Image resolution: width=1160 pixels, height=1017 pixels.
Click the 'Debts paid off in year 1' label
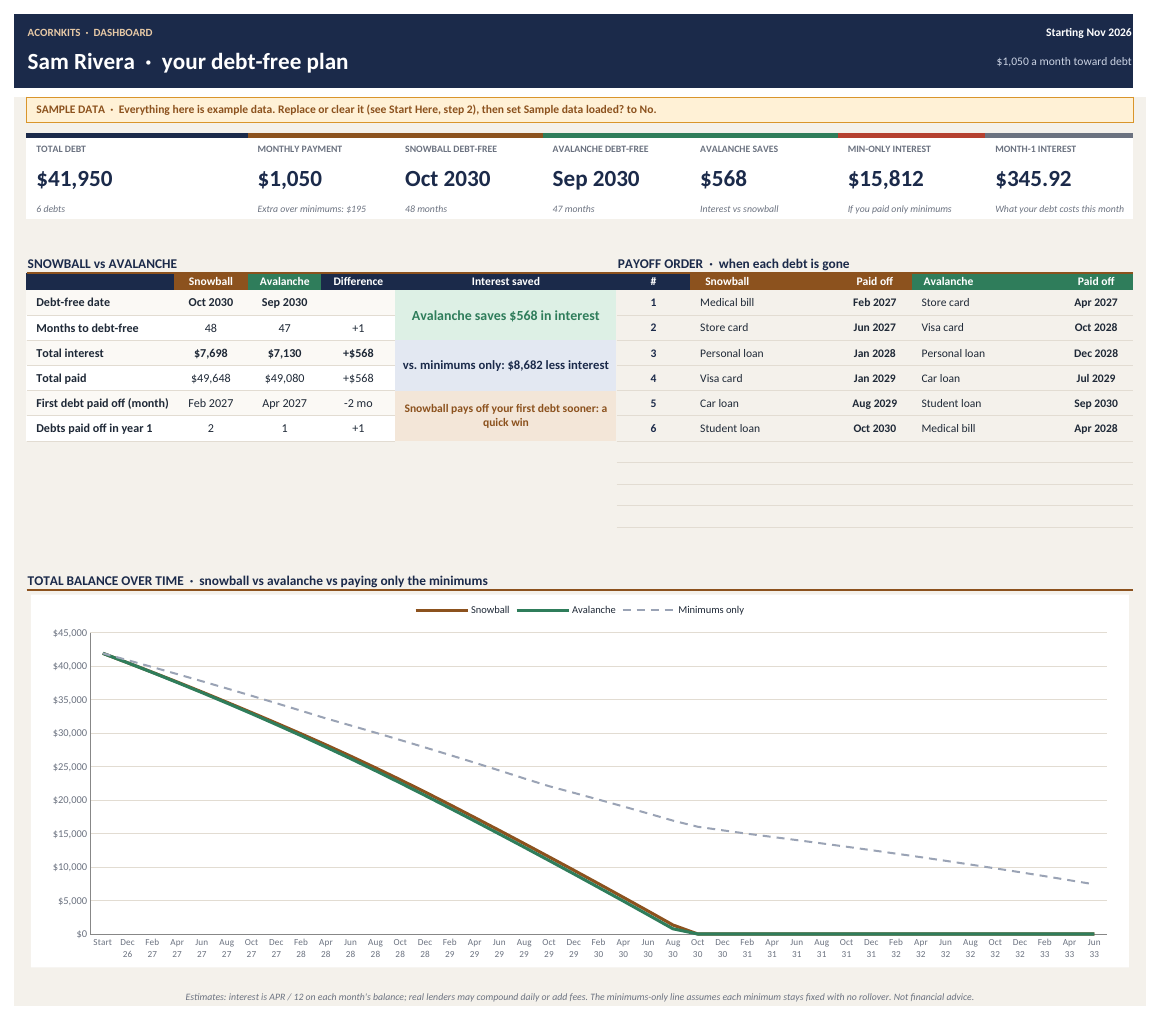click(94, 428)
